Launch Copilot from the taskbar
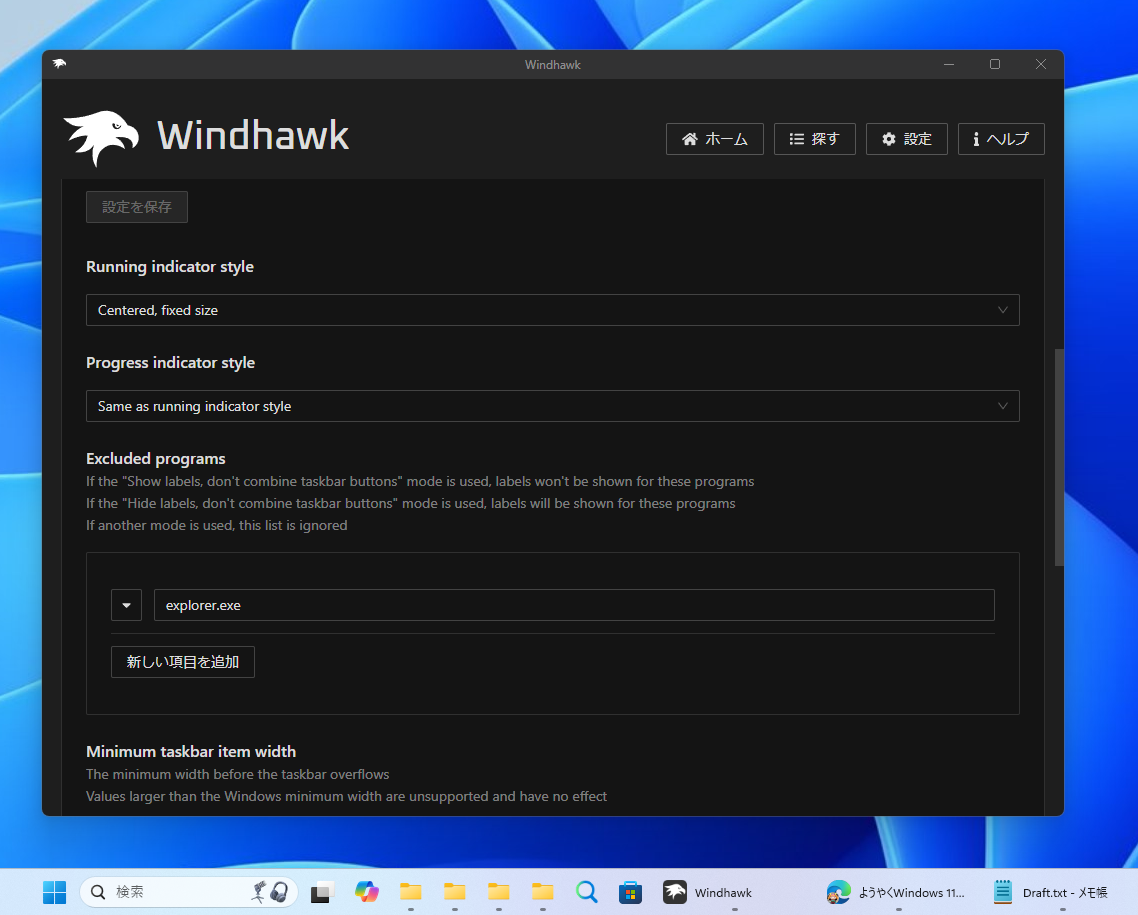This screenshot has height=915, width=1138. point(367,892)
